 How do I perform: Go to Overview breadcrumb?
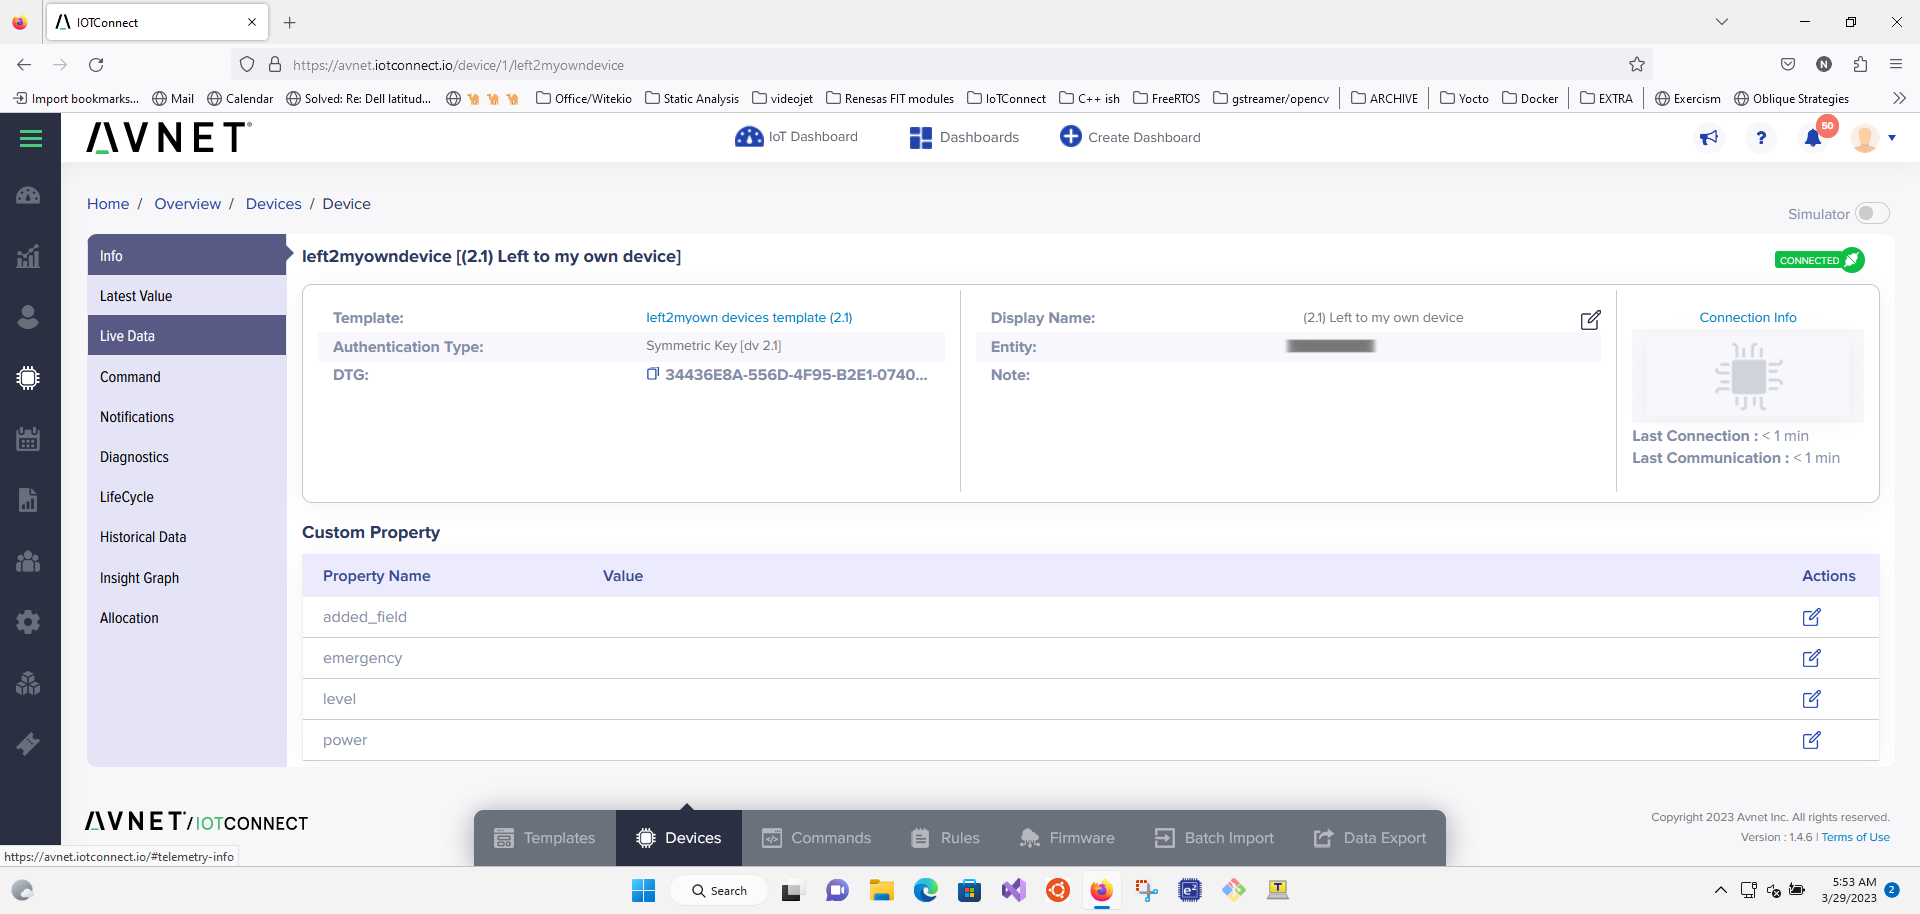(187, 204)
